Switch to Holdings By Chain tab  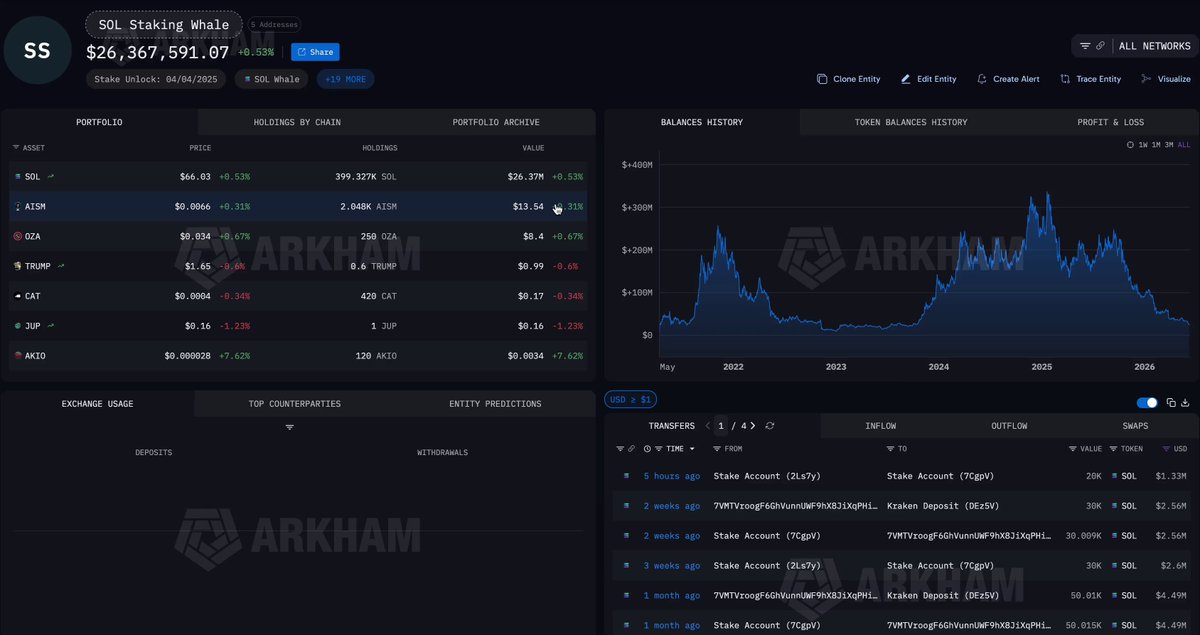click(x=297, y=122)
